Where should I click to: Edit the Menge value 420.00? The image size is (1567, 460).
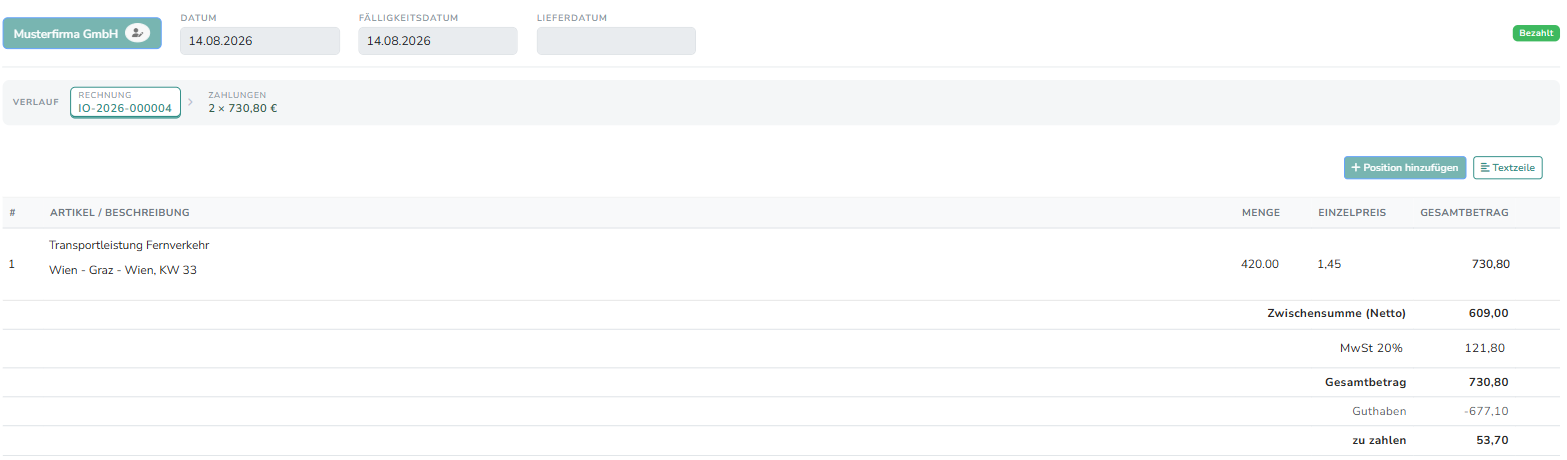pyautogui.click(x=1259, y=264)
